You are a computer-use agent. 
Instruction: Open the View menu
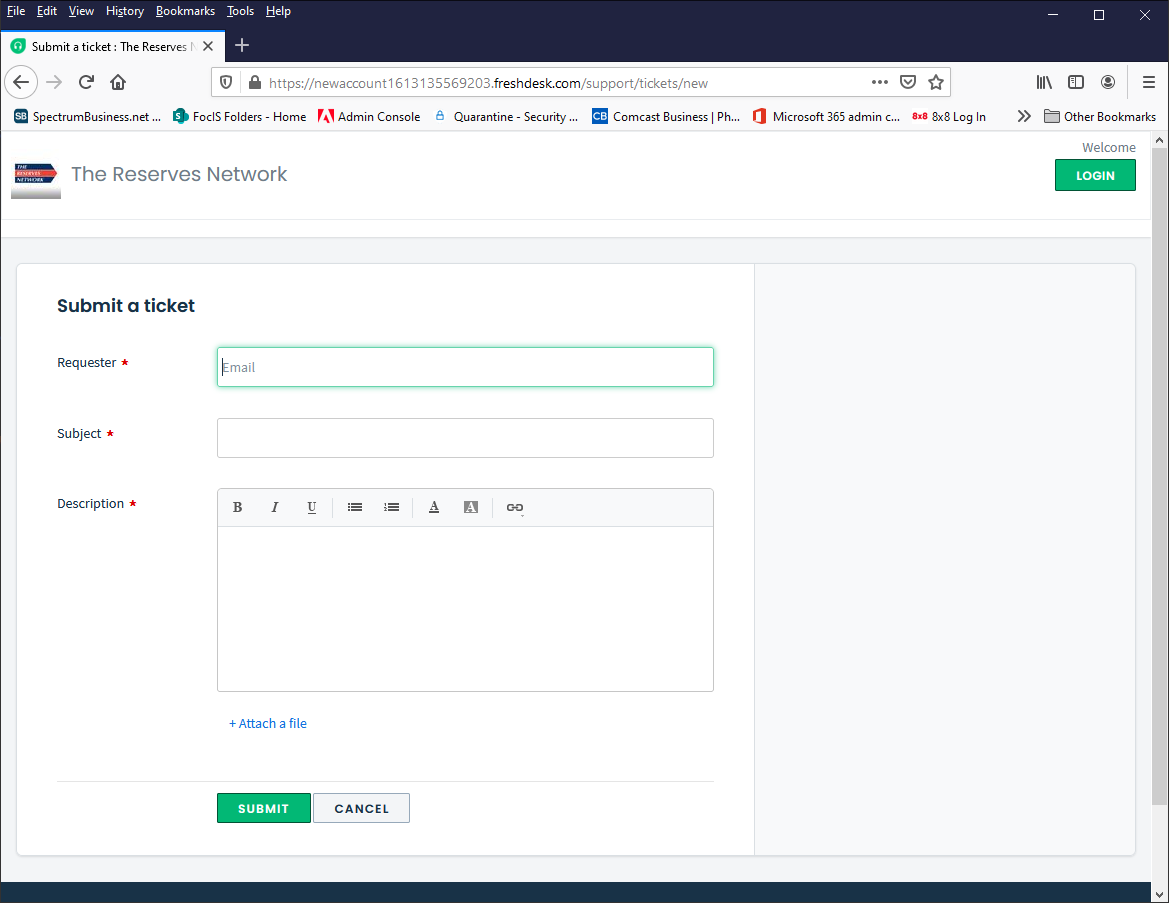81,11
